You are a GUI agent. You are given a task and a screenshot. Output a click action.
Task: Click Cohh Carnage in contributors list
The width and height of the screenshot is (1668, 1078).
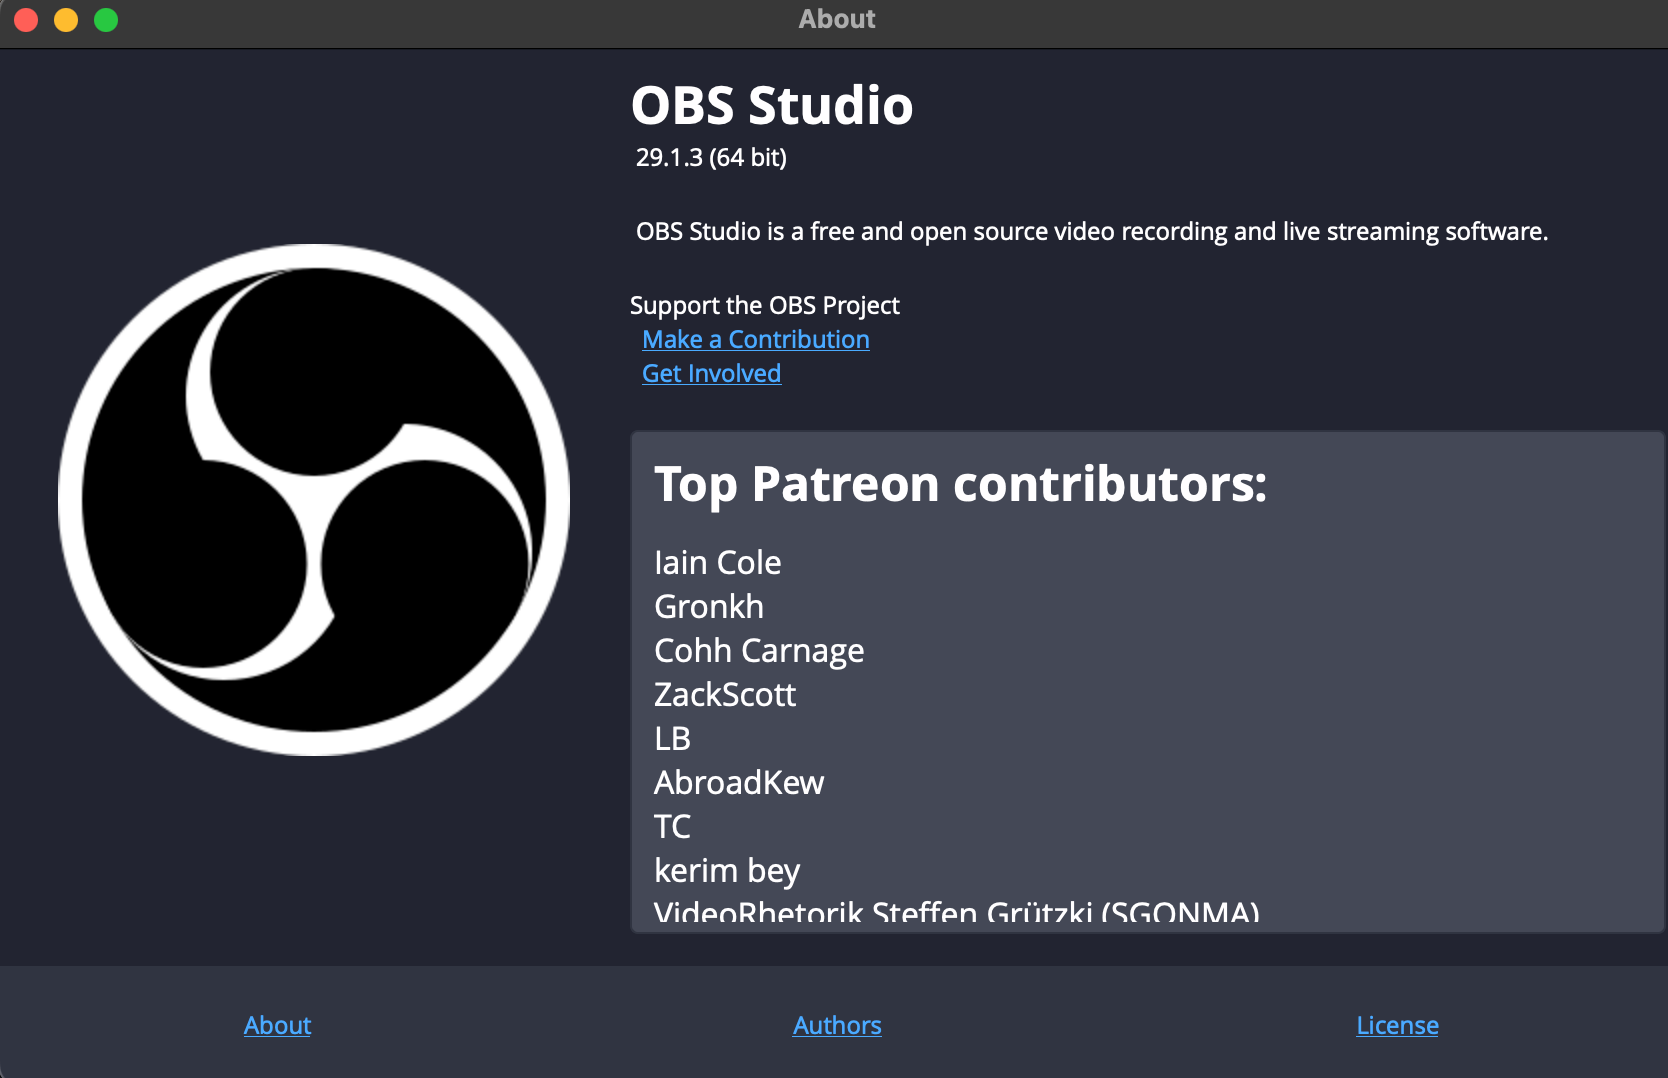pos(758,650)
